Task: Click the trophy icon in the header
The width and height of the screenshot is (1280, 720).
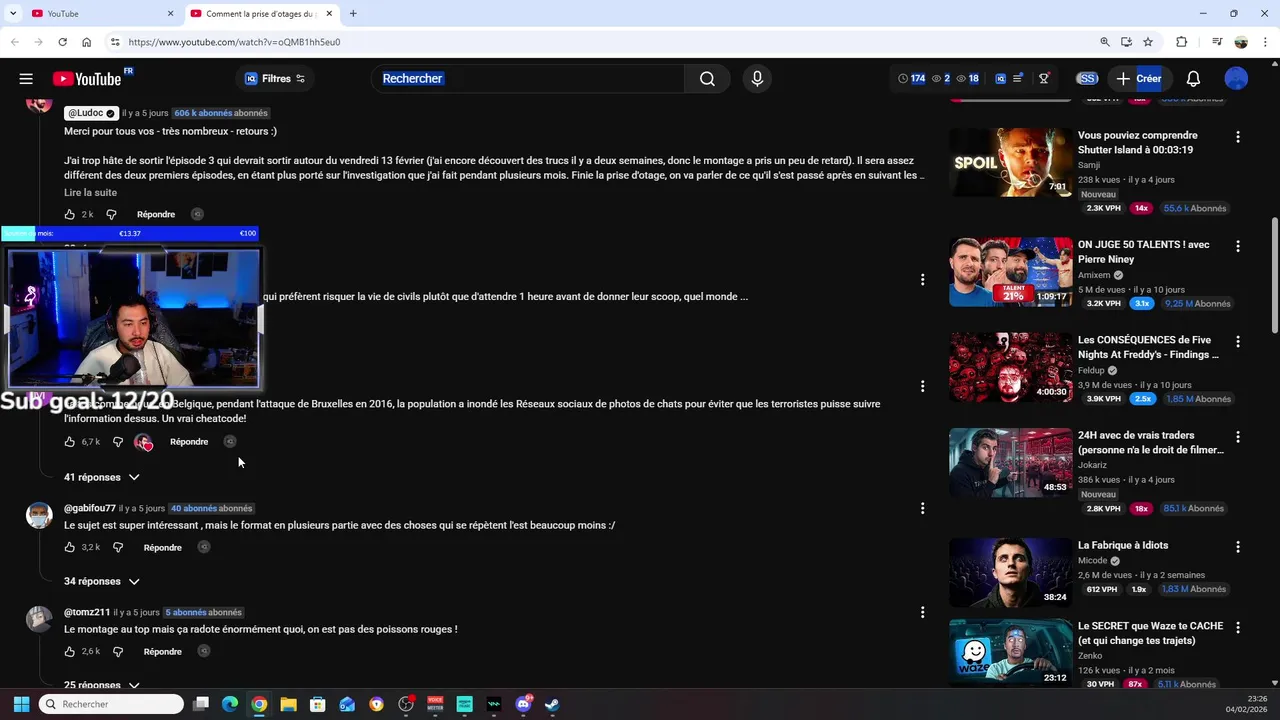Action: click(x=1044, y=78)
